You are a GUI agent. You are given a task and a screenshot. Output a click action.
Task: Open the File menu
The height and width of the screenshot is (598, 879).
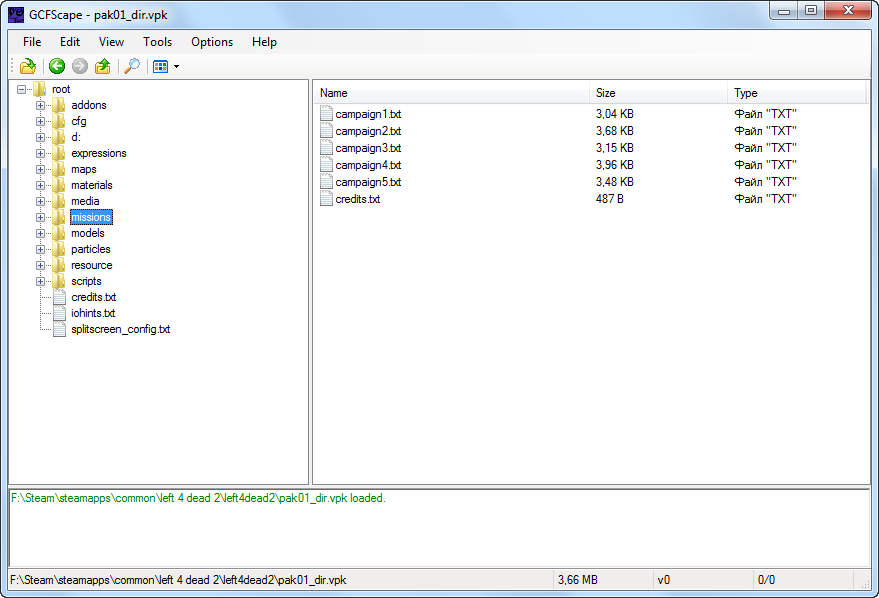(x=32, y=42)
